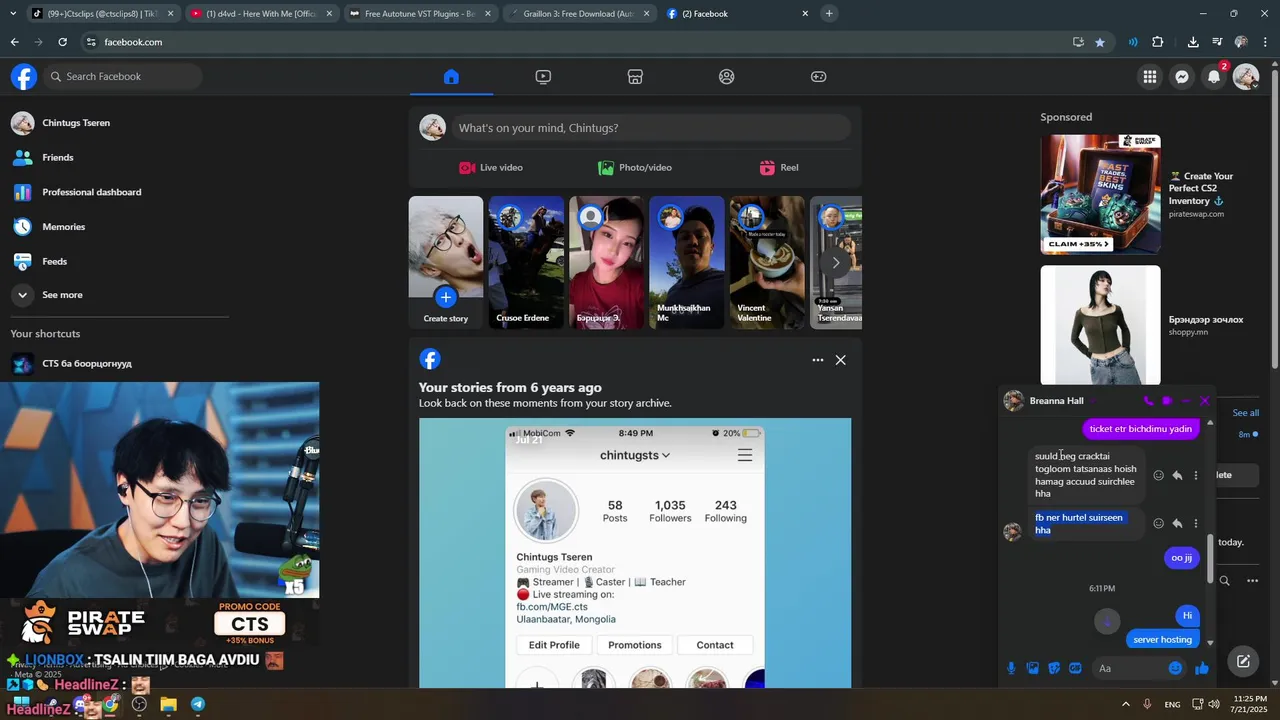Click What's on your mind box

click(x=650, y=128)
